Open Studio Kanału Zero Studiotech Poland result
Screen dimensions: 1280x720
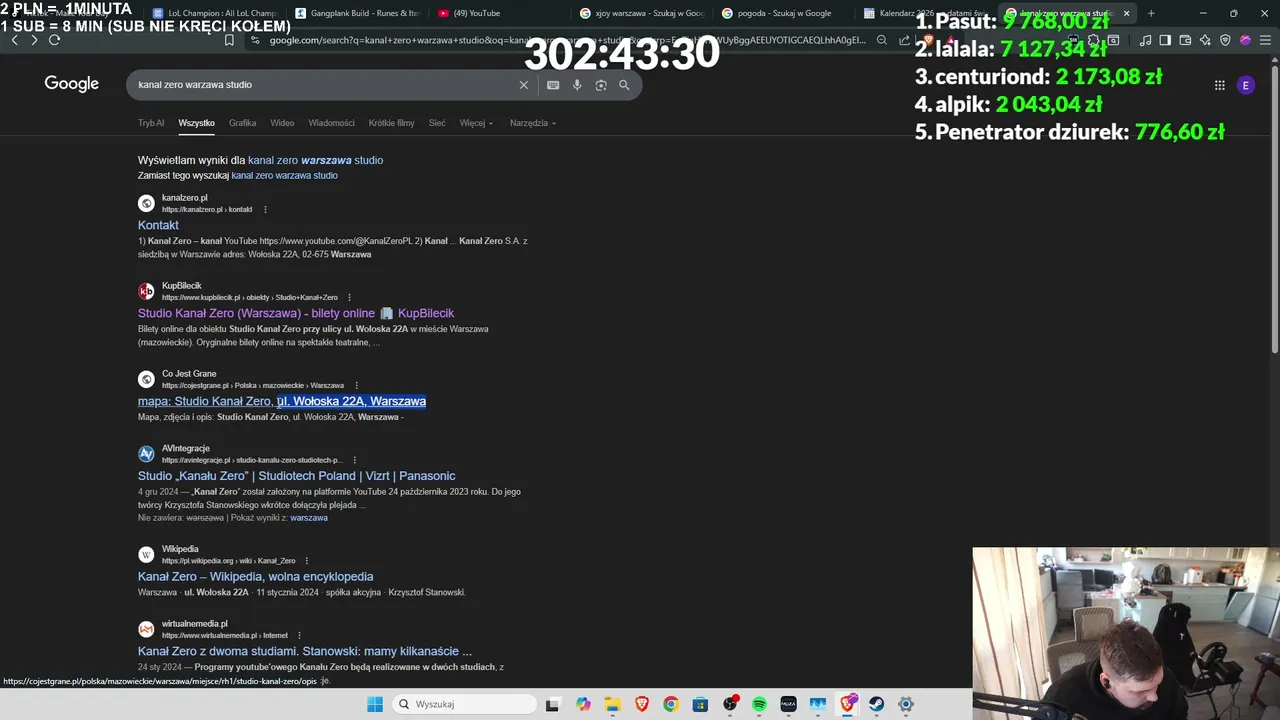coord(297,476)
